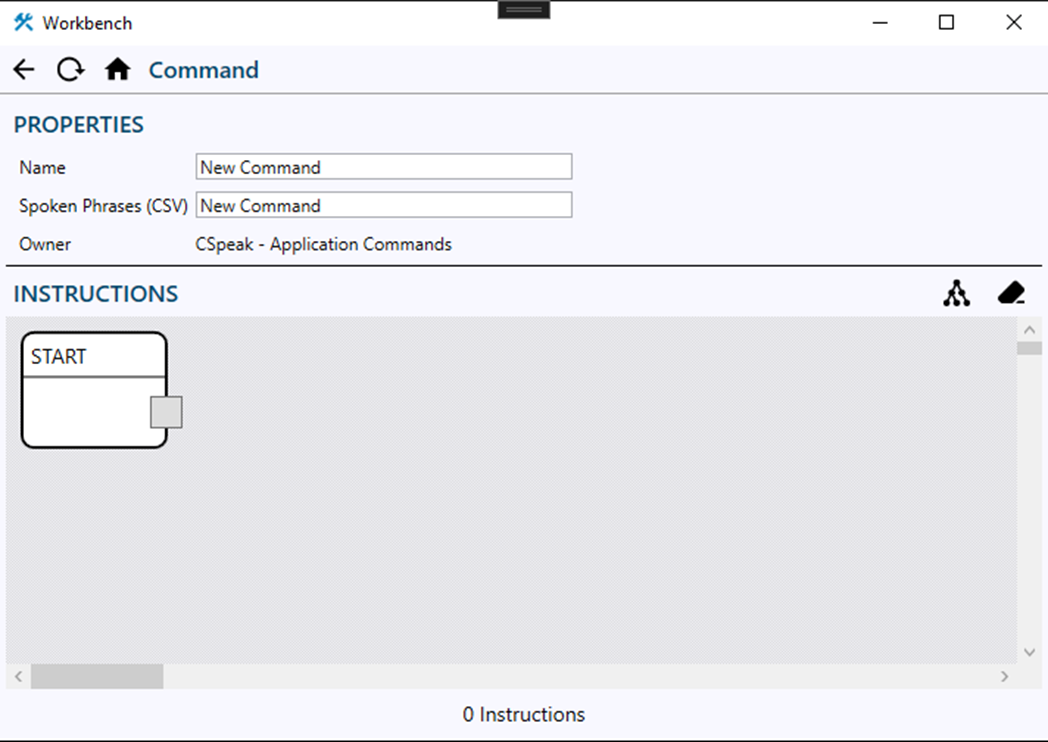Click the auto-arrange hierarchy icon in Instructions
1048x742 pixels.
click(x=957, y=294)
